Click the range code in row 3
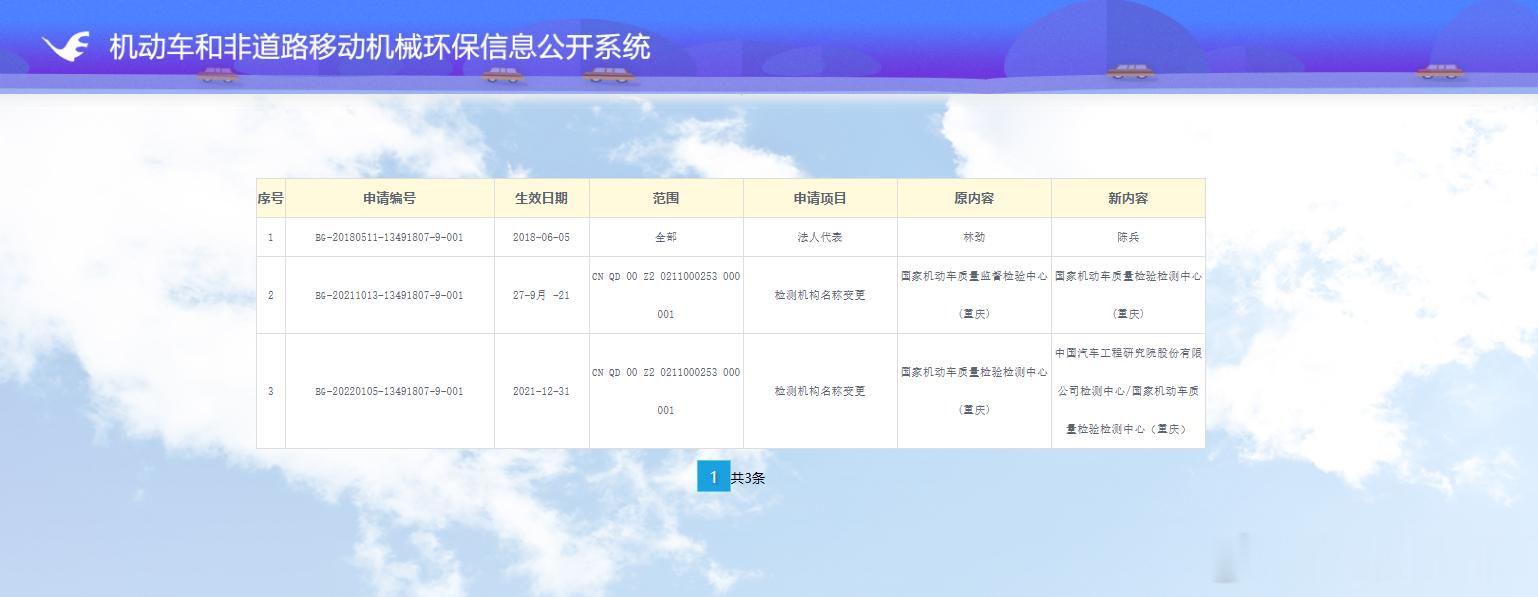Image resolution: width=1538 pixels, height=597 pixels. pos(666,391)
